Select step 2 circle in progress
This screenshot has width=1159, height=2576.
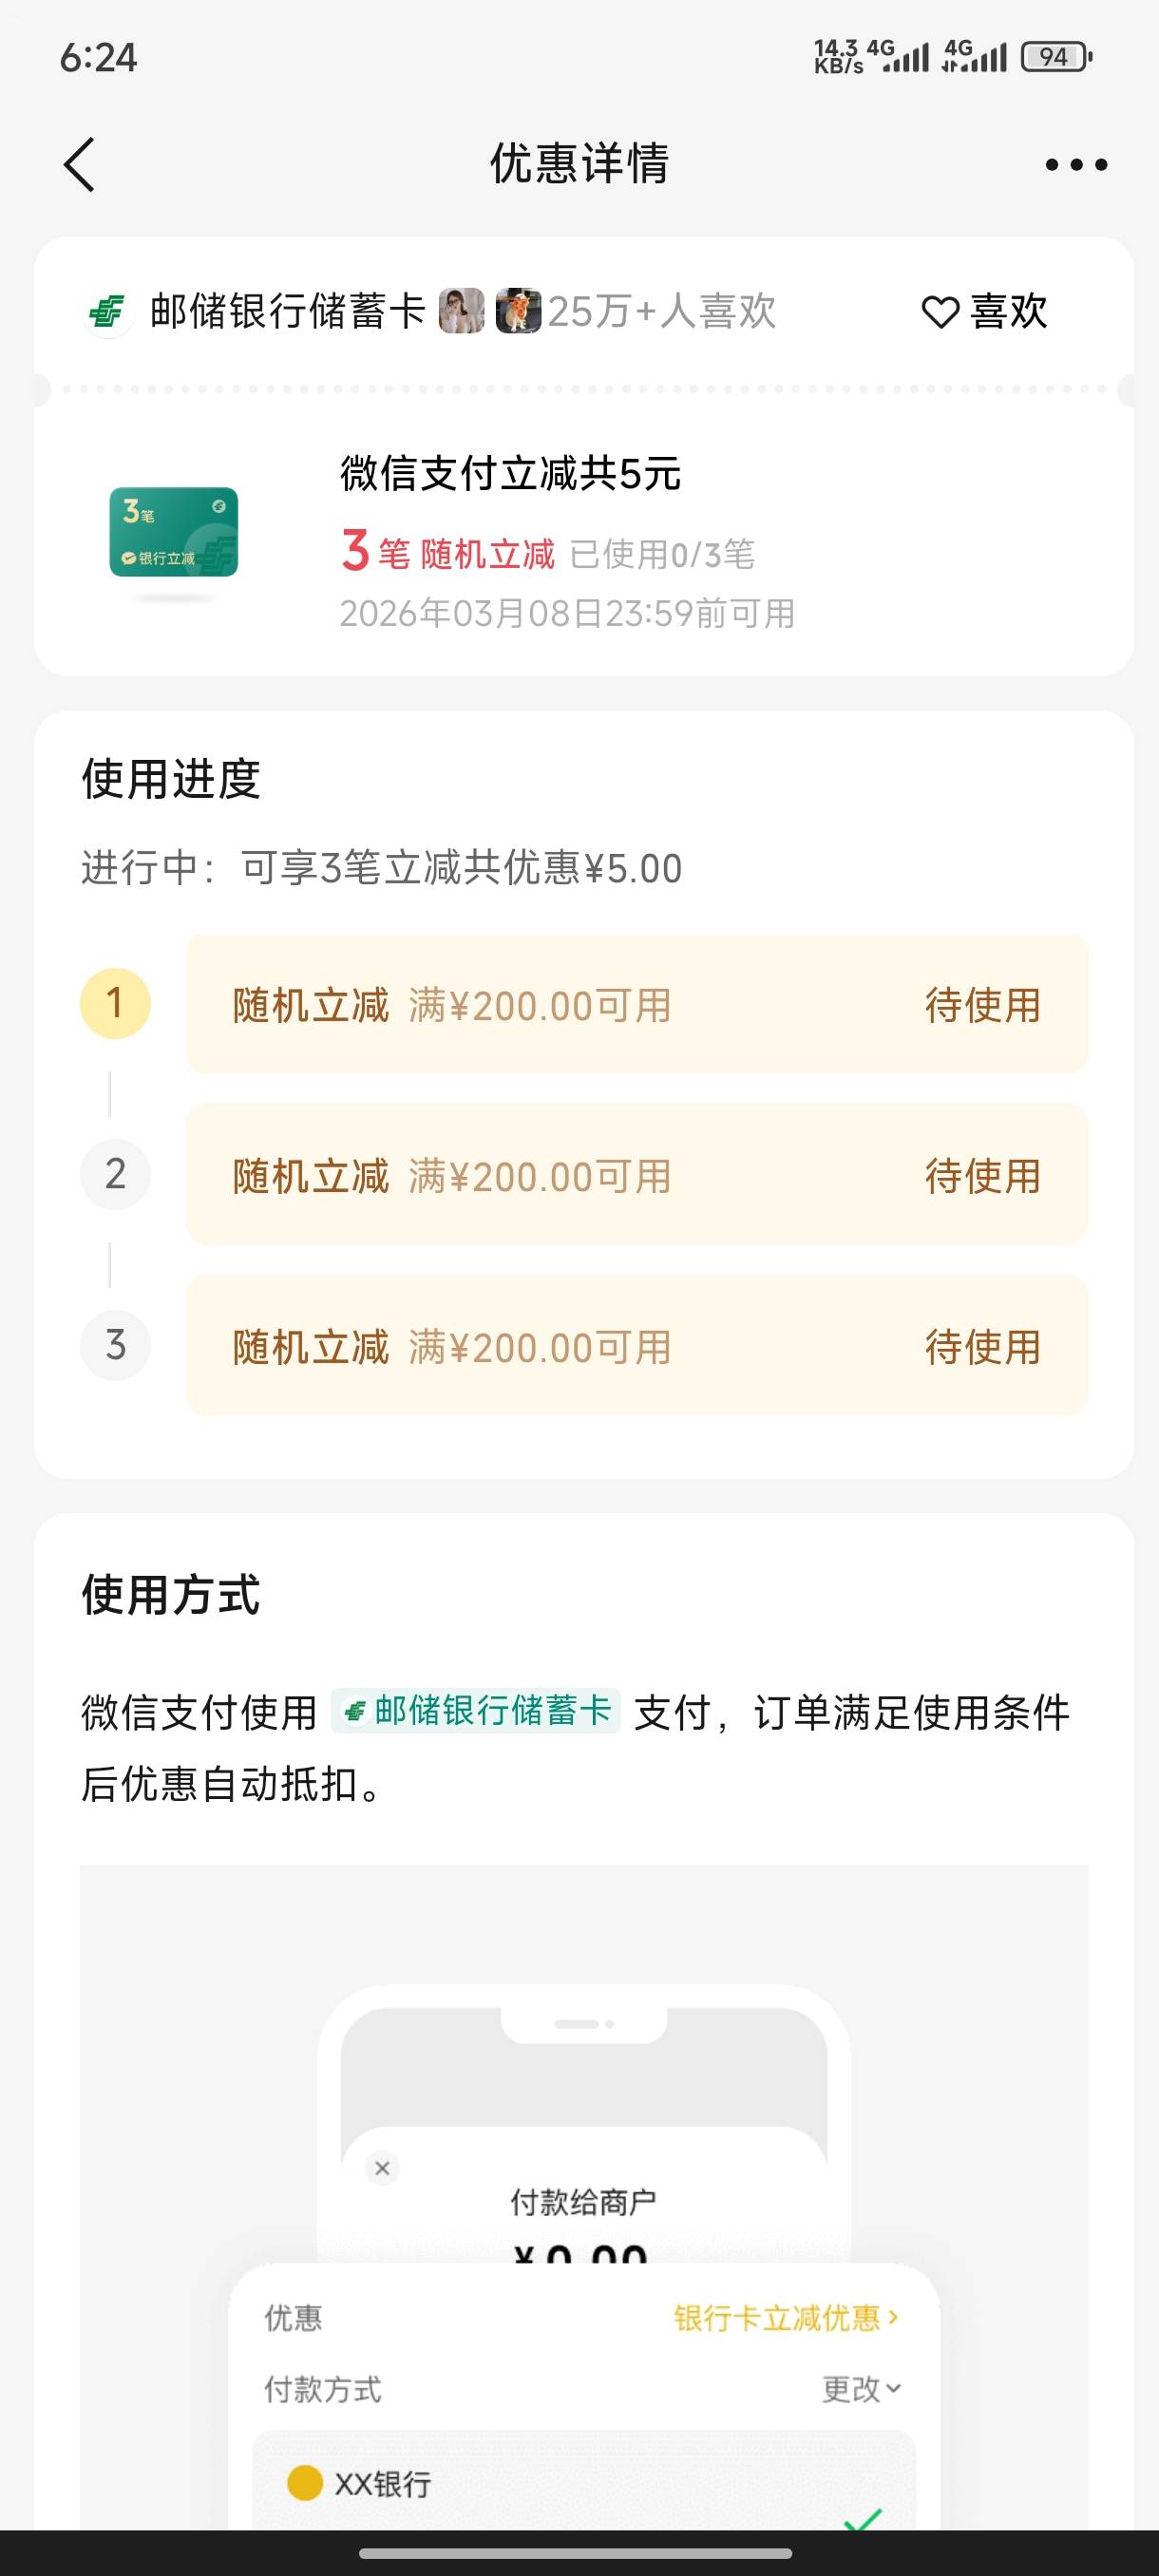pyautogui.click(x=115, y=1174)
